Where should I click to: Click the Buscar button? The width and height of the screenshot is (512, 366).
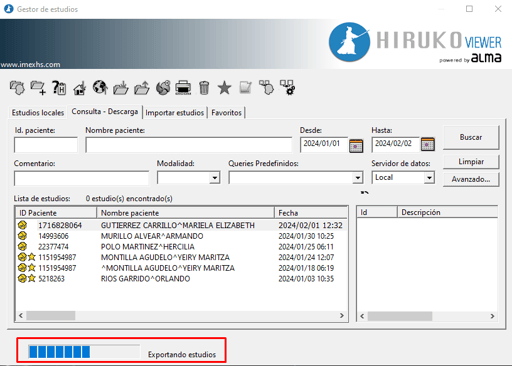click(471, 137)
